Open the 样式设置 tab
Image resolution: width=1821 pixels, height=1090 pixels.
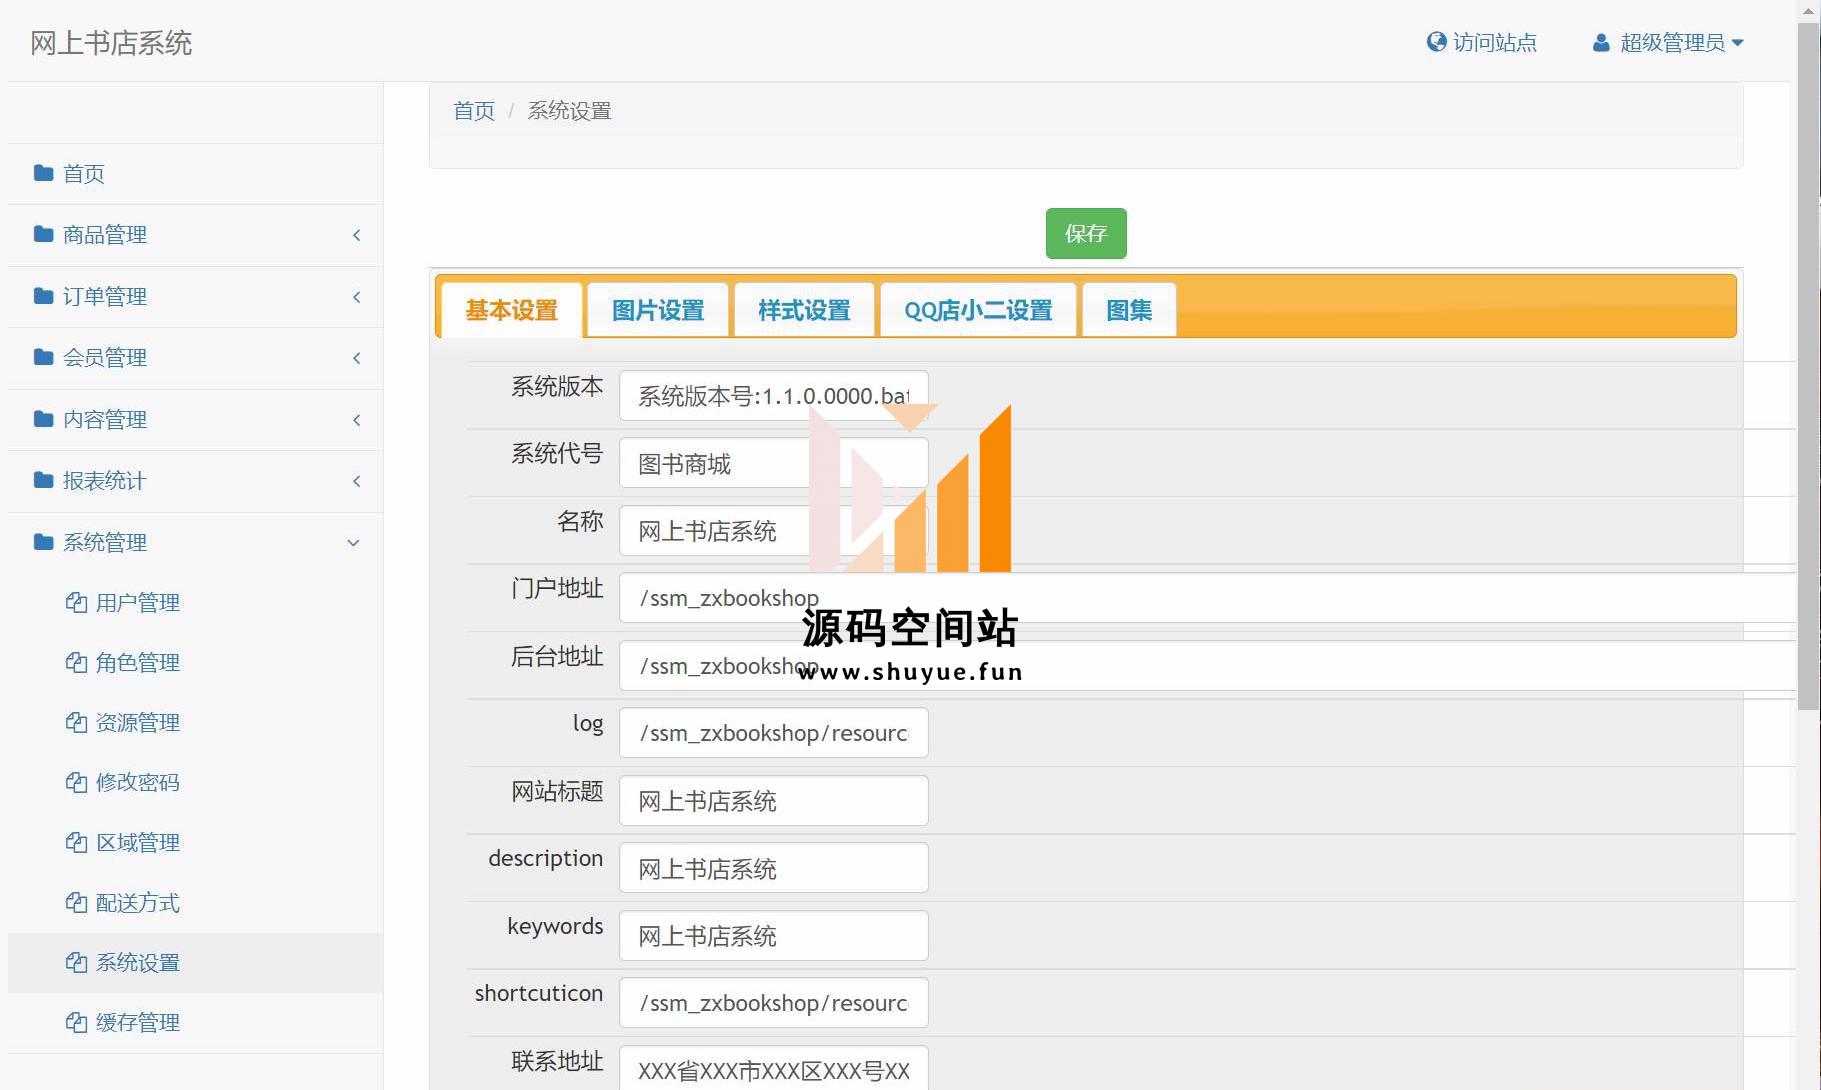tap(804, 310)
